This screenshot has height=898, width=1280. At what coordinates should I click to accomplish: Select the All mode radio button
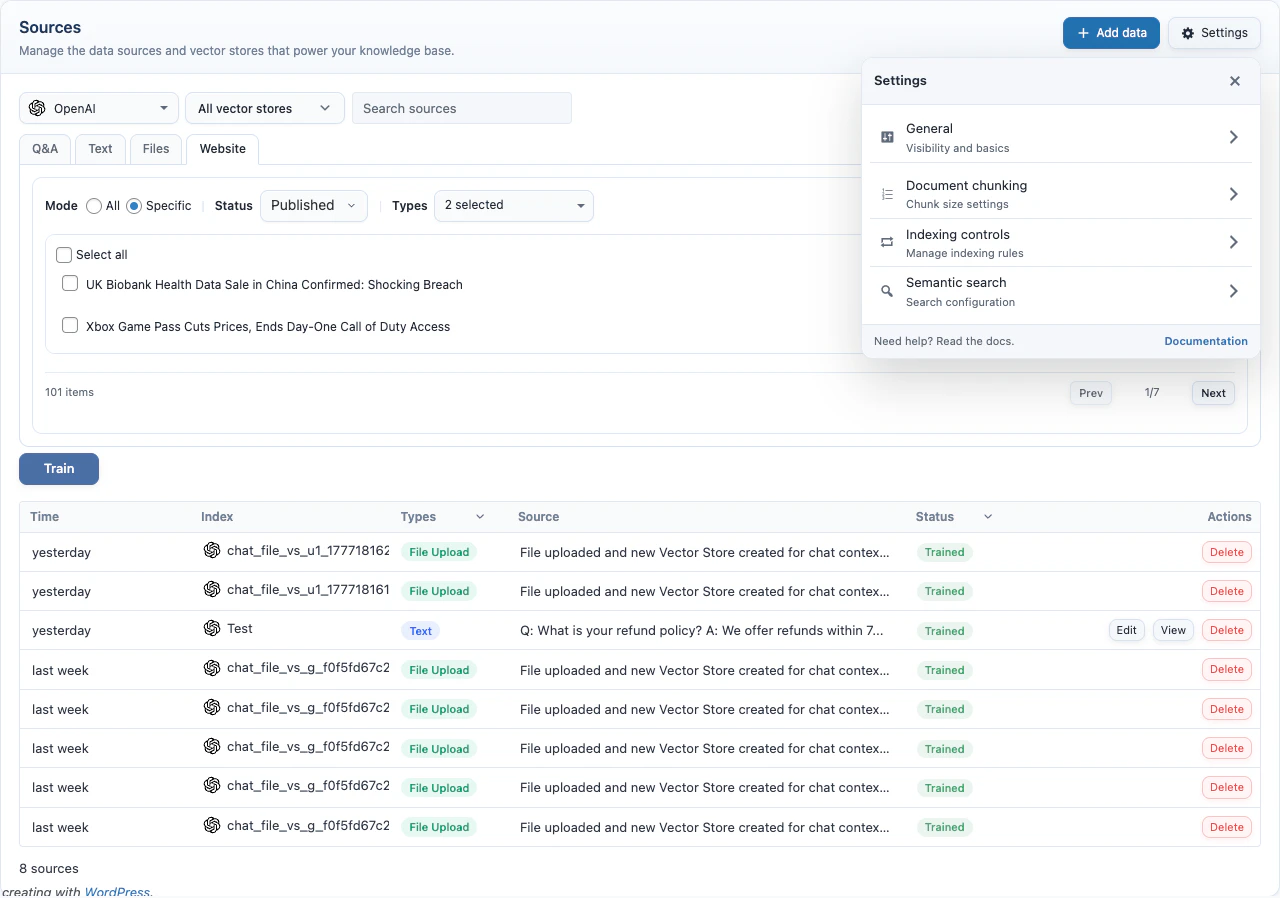(94, 206)
